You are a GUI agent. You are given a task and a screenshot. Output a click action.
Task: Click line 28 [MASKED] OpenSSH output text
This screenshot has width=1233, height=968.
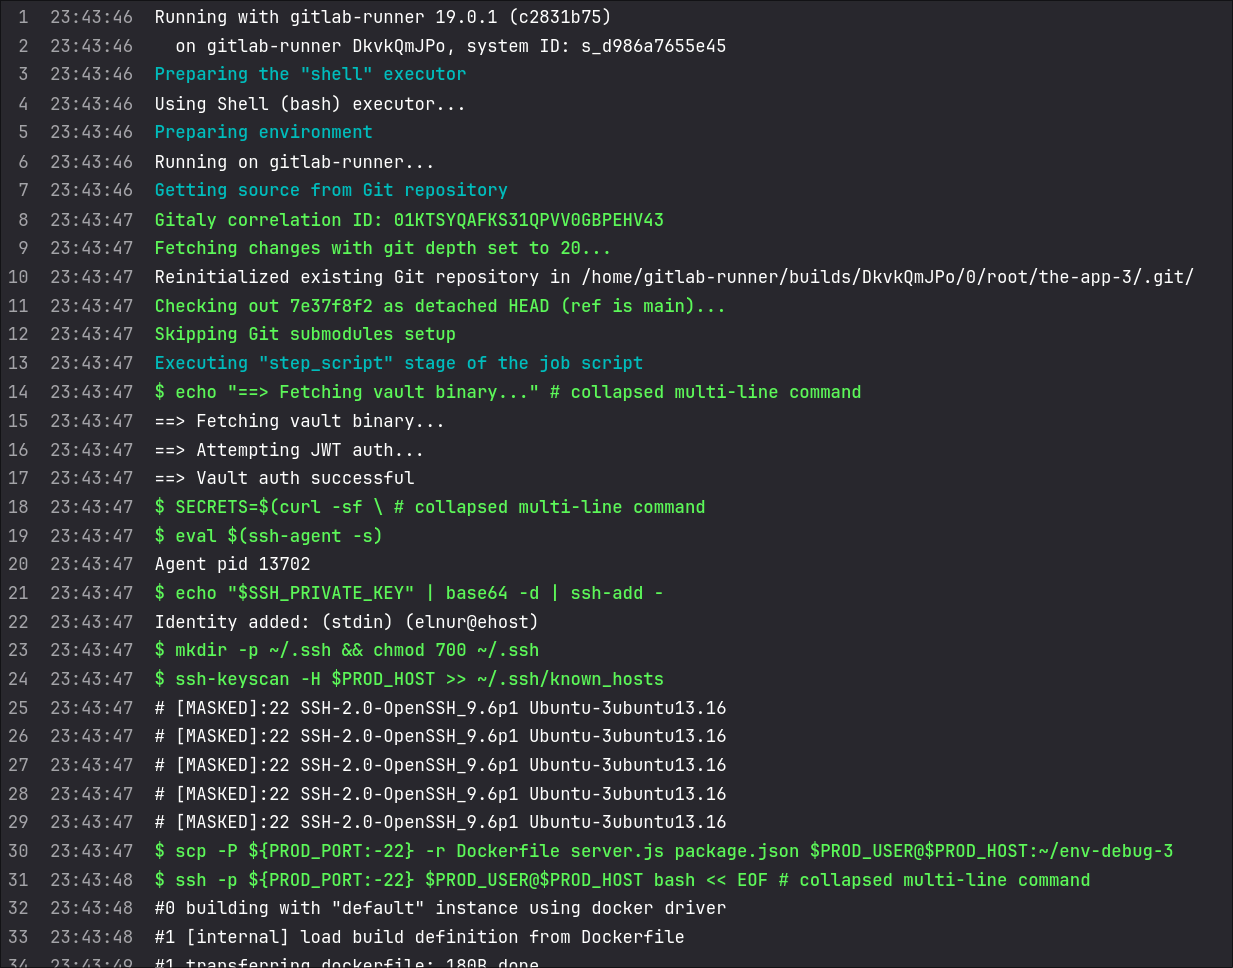440,794
